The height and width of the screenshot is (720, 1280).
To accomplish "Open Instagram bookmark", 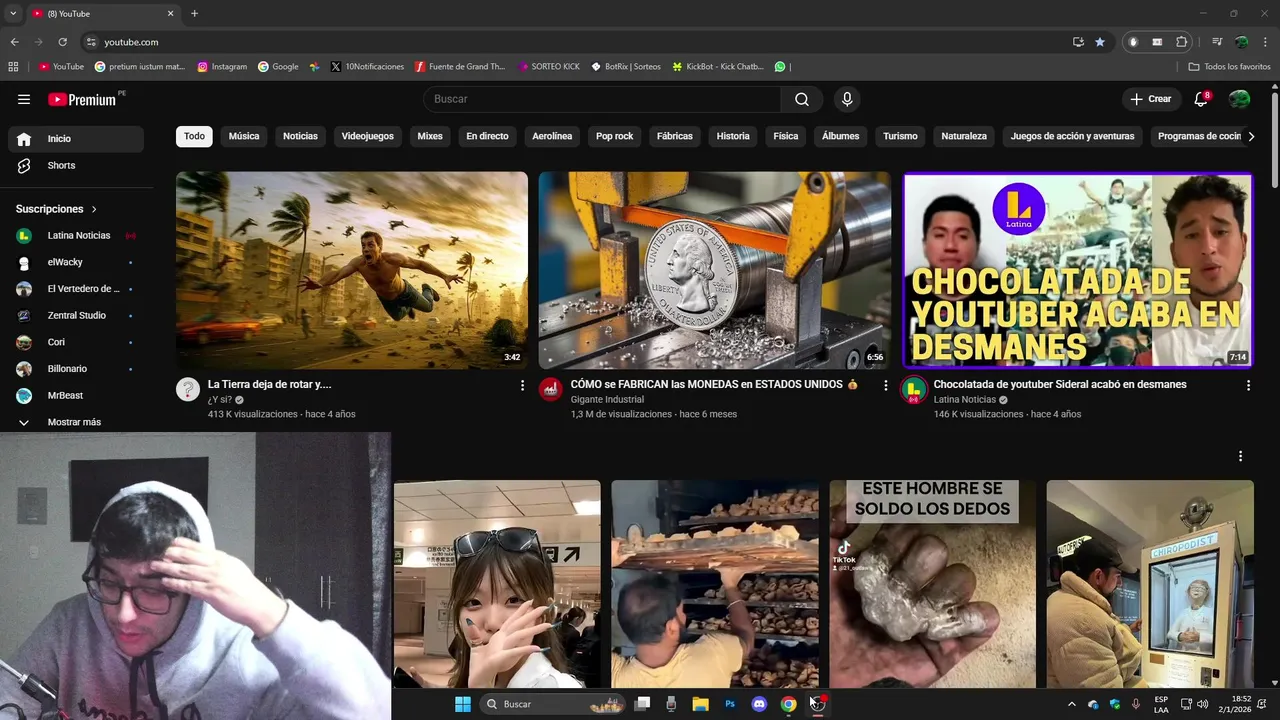I will click(x=222, y=67).
